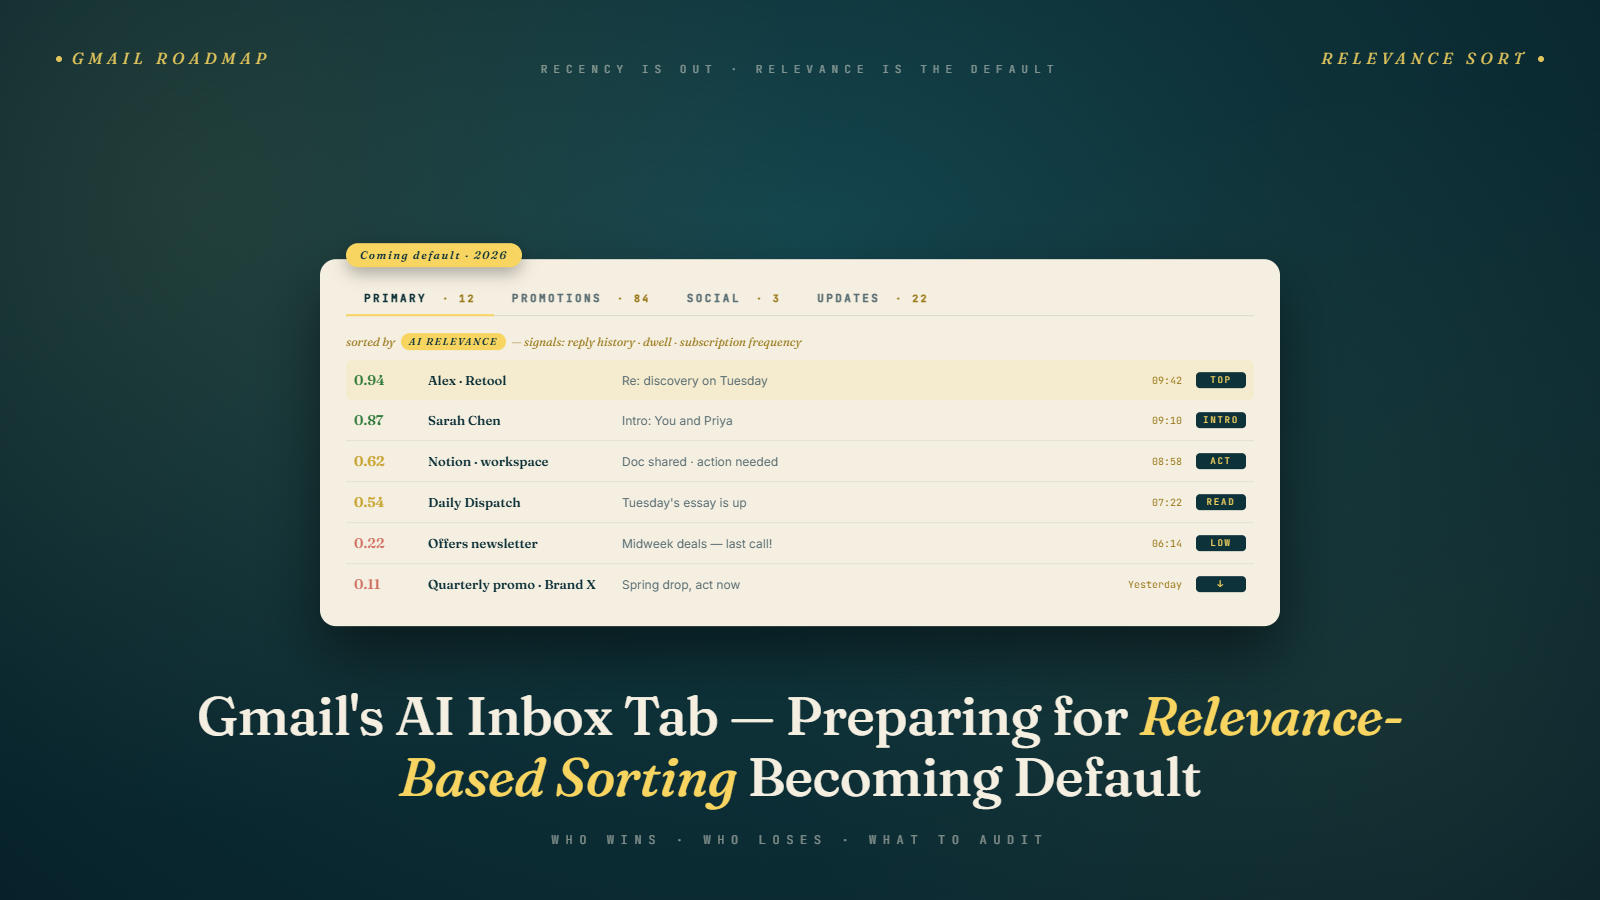
Task: Click the 0.54 relevance score
Action: [369, 502]
